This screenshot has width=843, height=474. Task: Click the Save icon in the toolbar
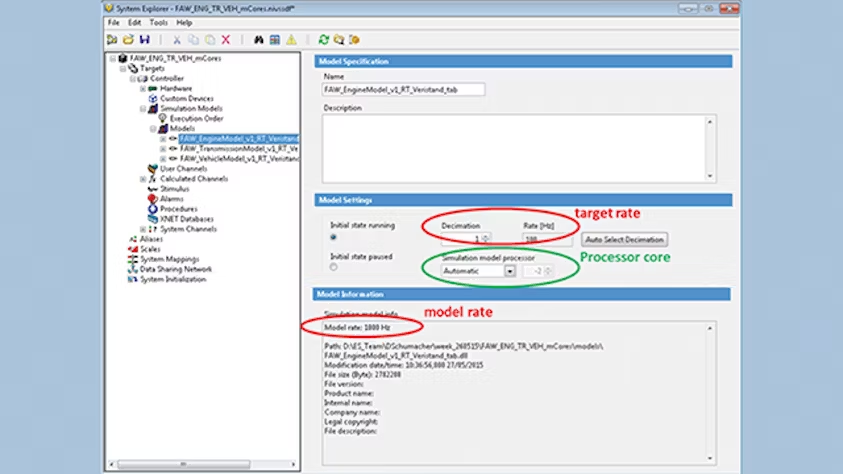point(145,40)
